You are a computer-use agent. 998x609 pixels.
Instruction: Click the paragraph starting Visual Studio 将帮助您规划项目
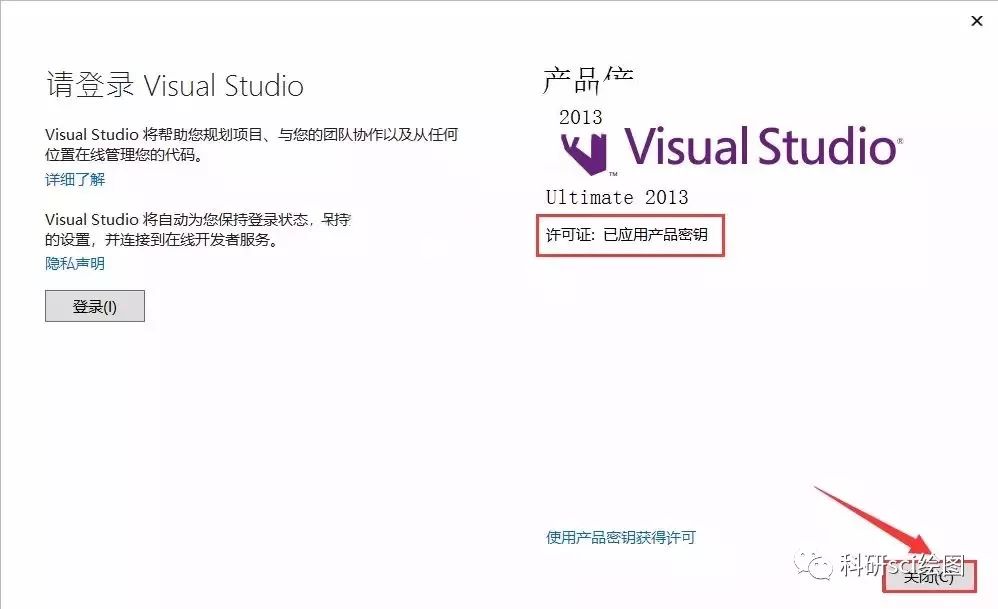(x=251, y=144)
